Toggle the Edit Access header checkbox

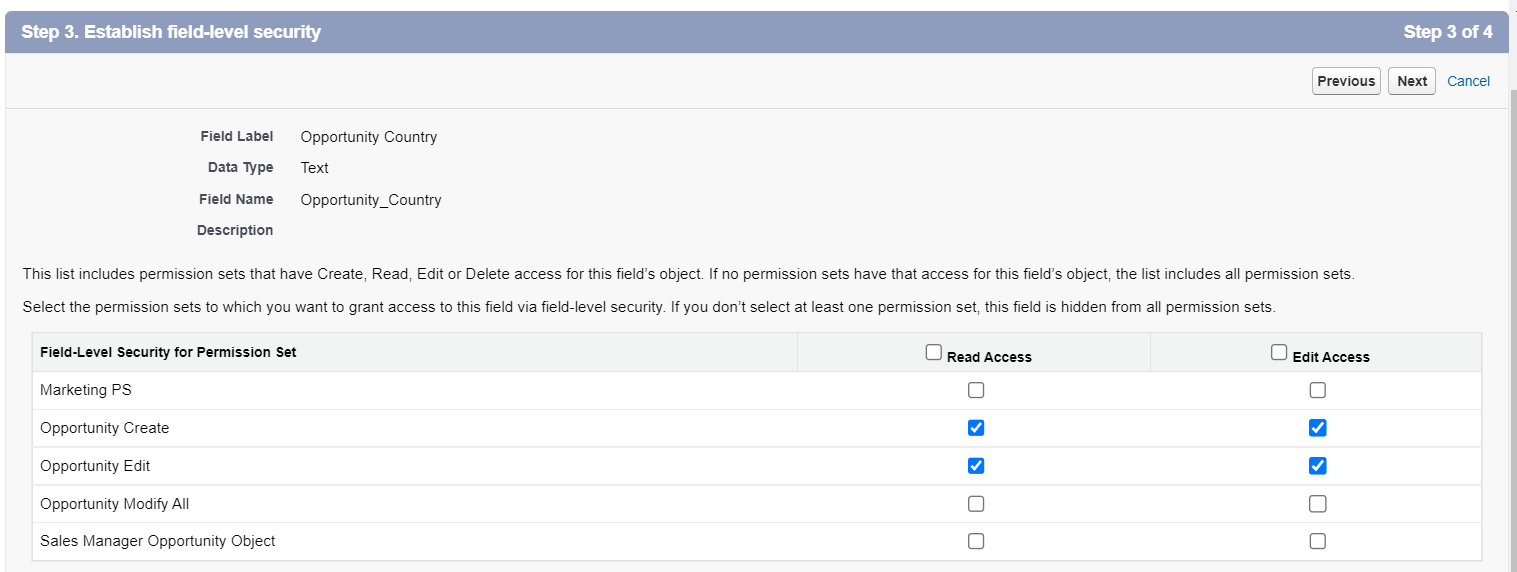pos(1279,352)
